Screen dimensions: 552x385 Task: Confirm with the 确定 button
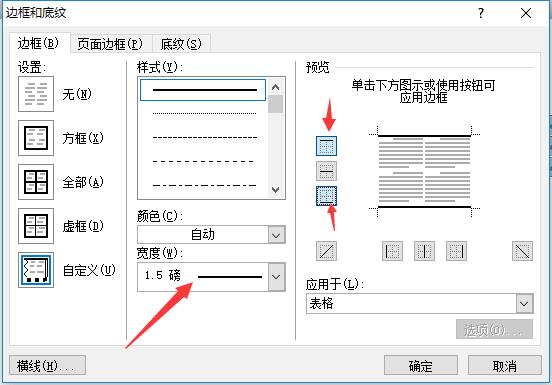tap(421, 366)
